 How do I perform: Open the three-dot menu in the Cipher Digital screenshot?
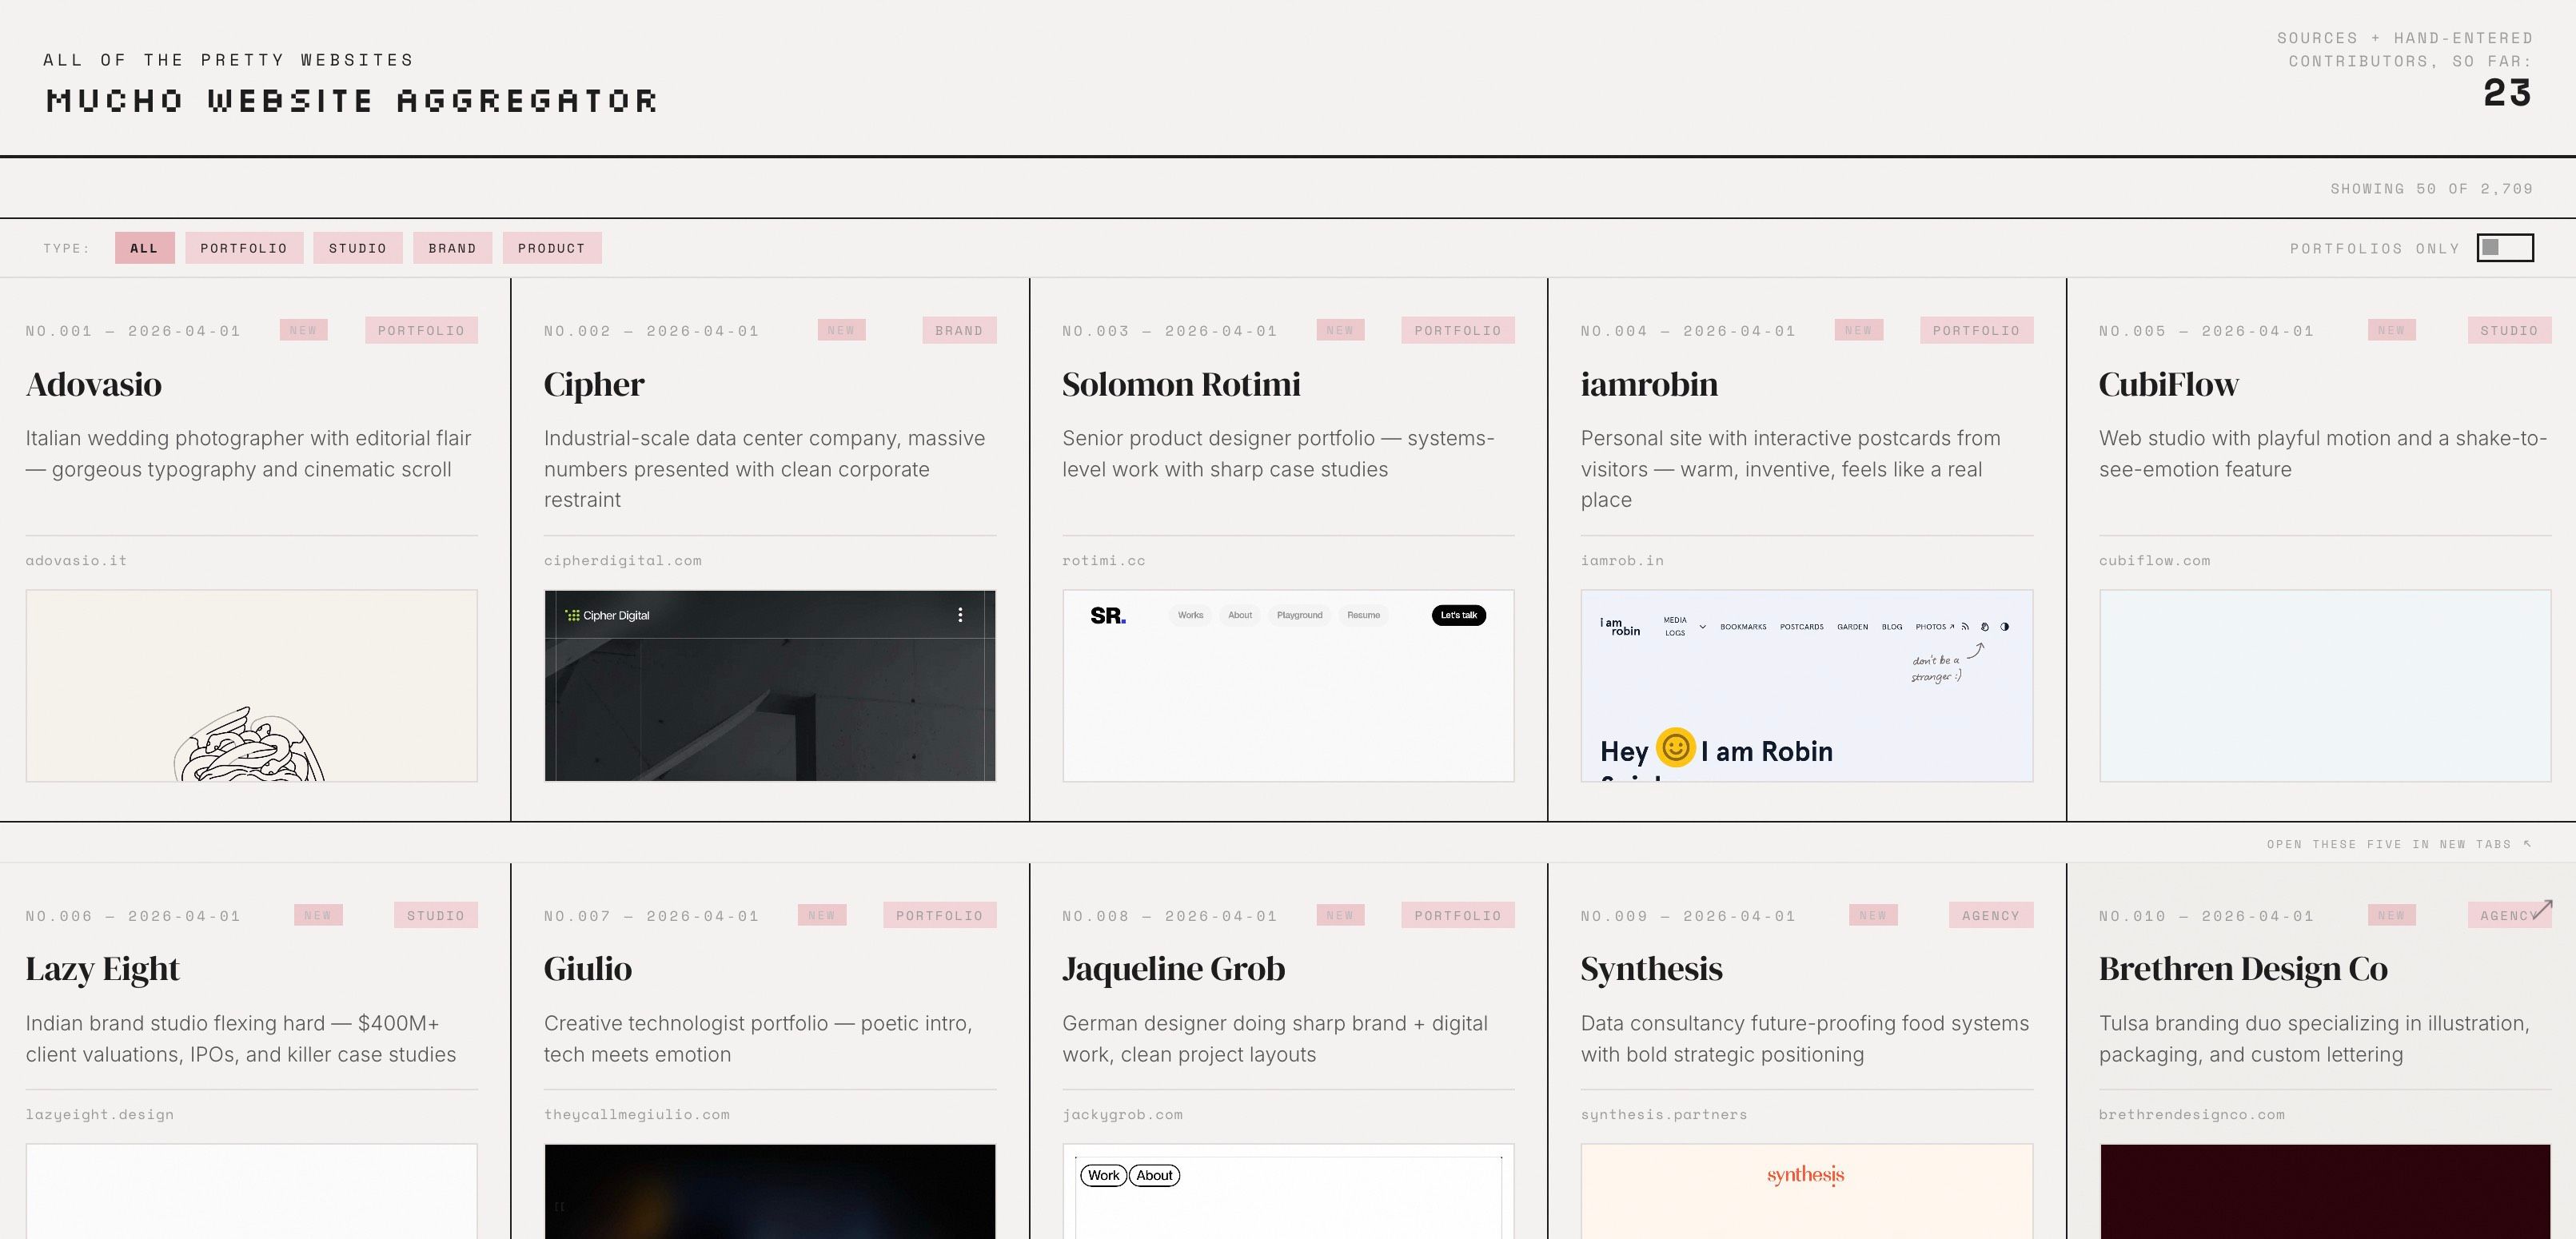(961, 613)
